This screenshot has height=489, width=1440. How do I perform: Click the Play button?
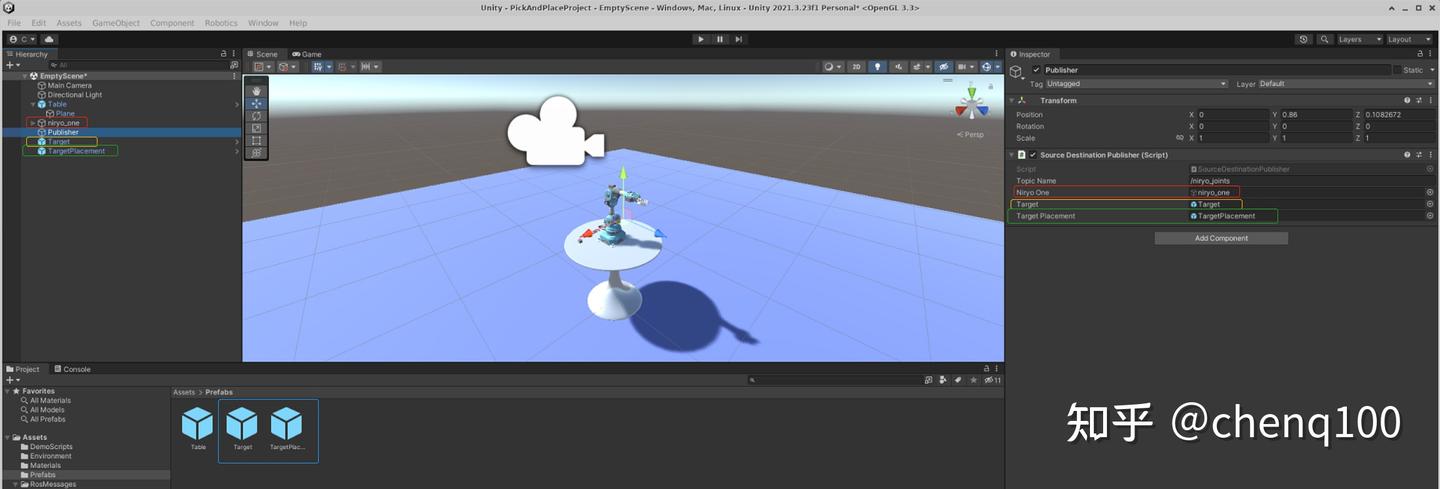pyautogui.click(x=700, y=39)
